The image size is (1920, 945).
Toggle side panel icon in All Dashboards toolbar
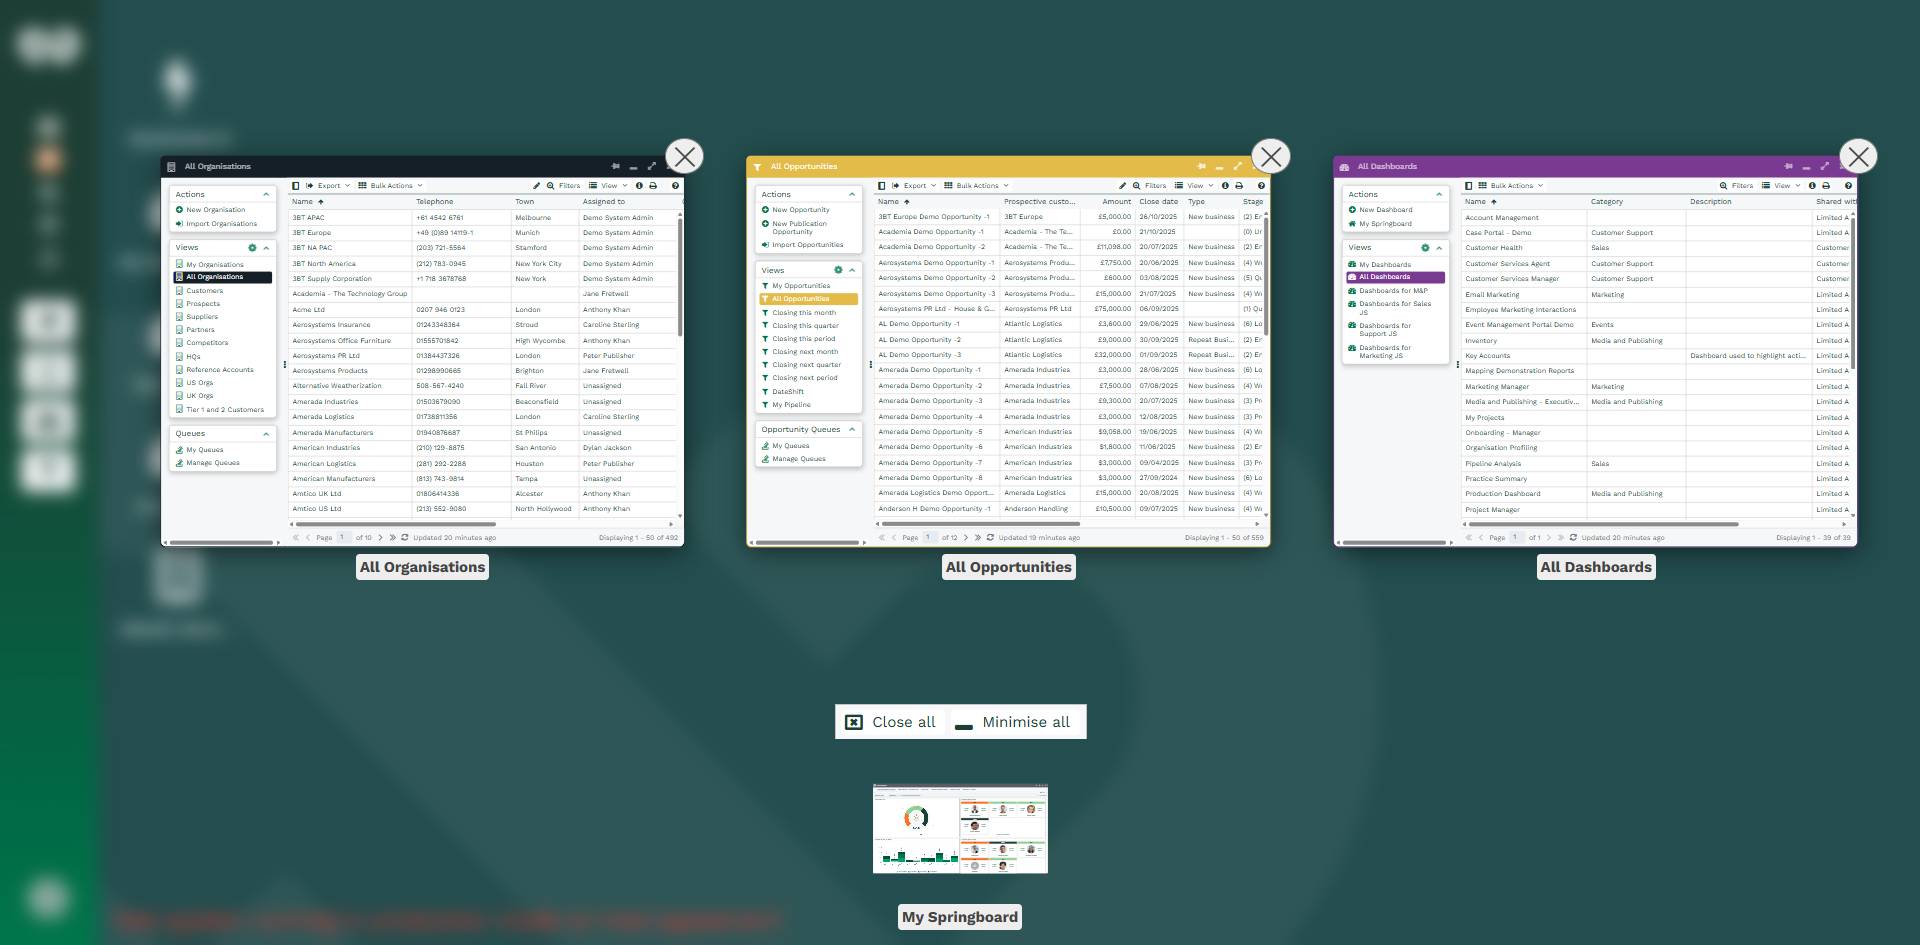click(1468, 186)
